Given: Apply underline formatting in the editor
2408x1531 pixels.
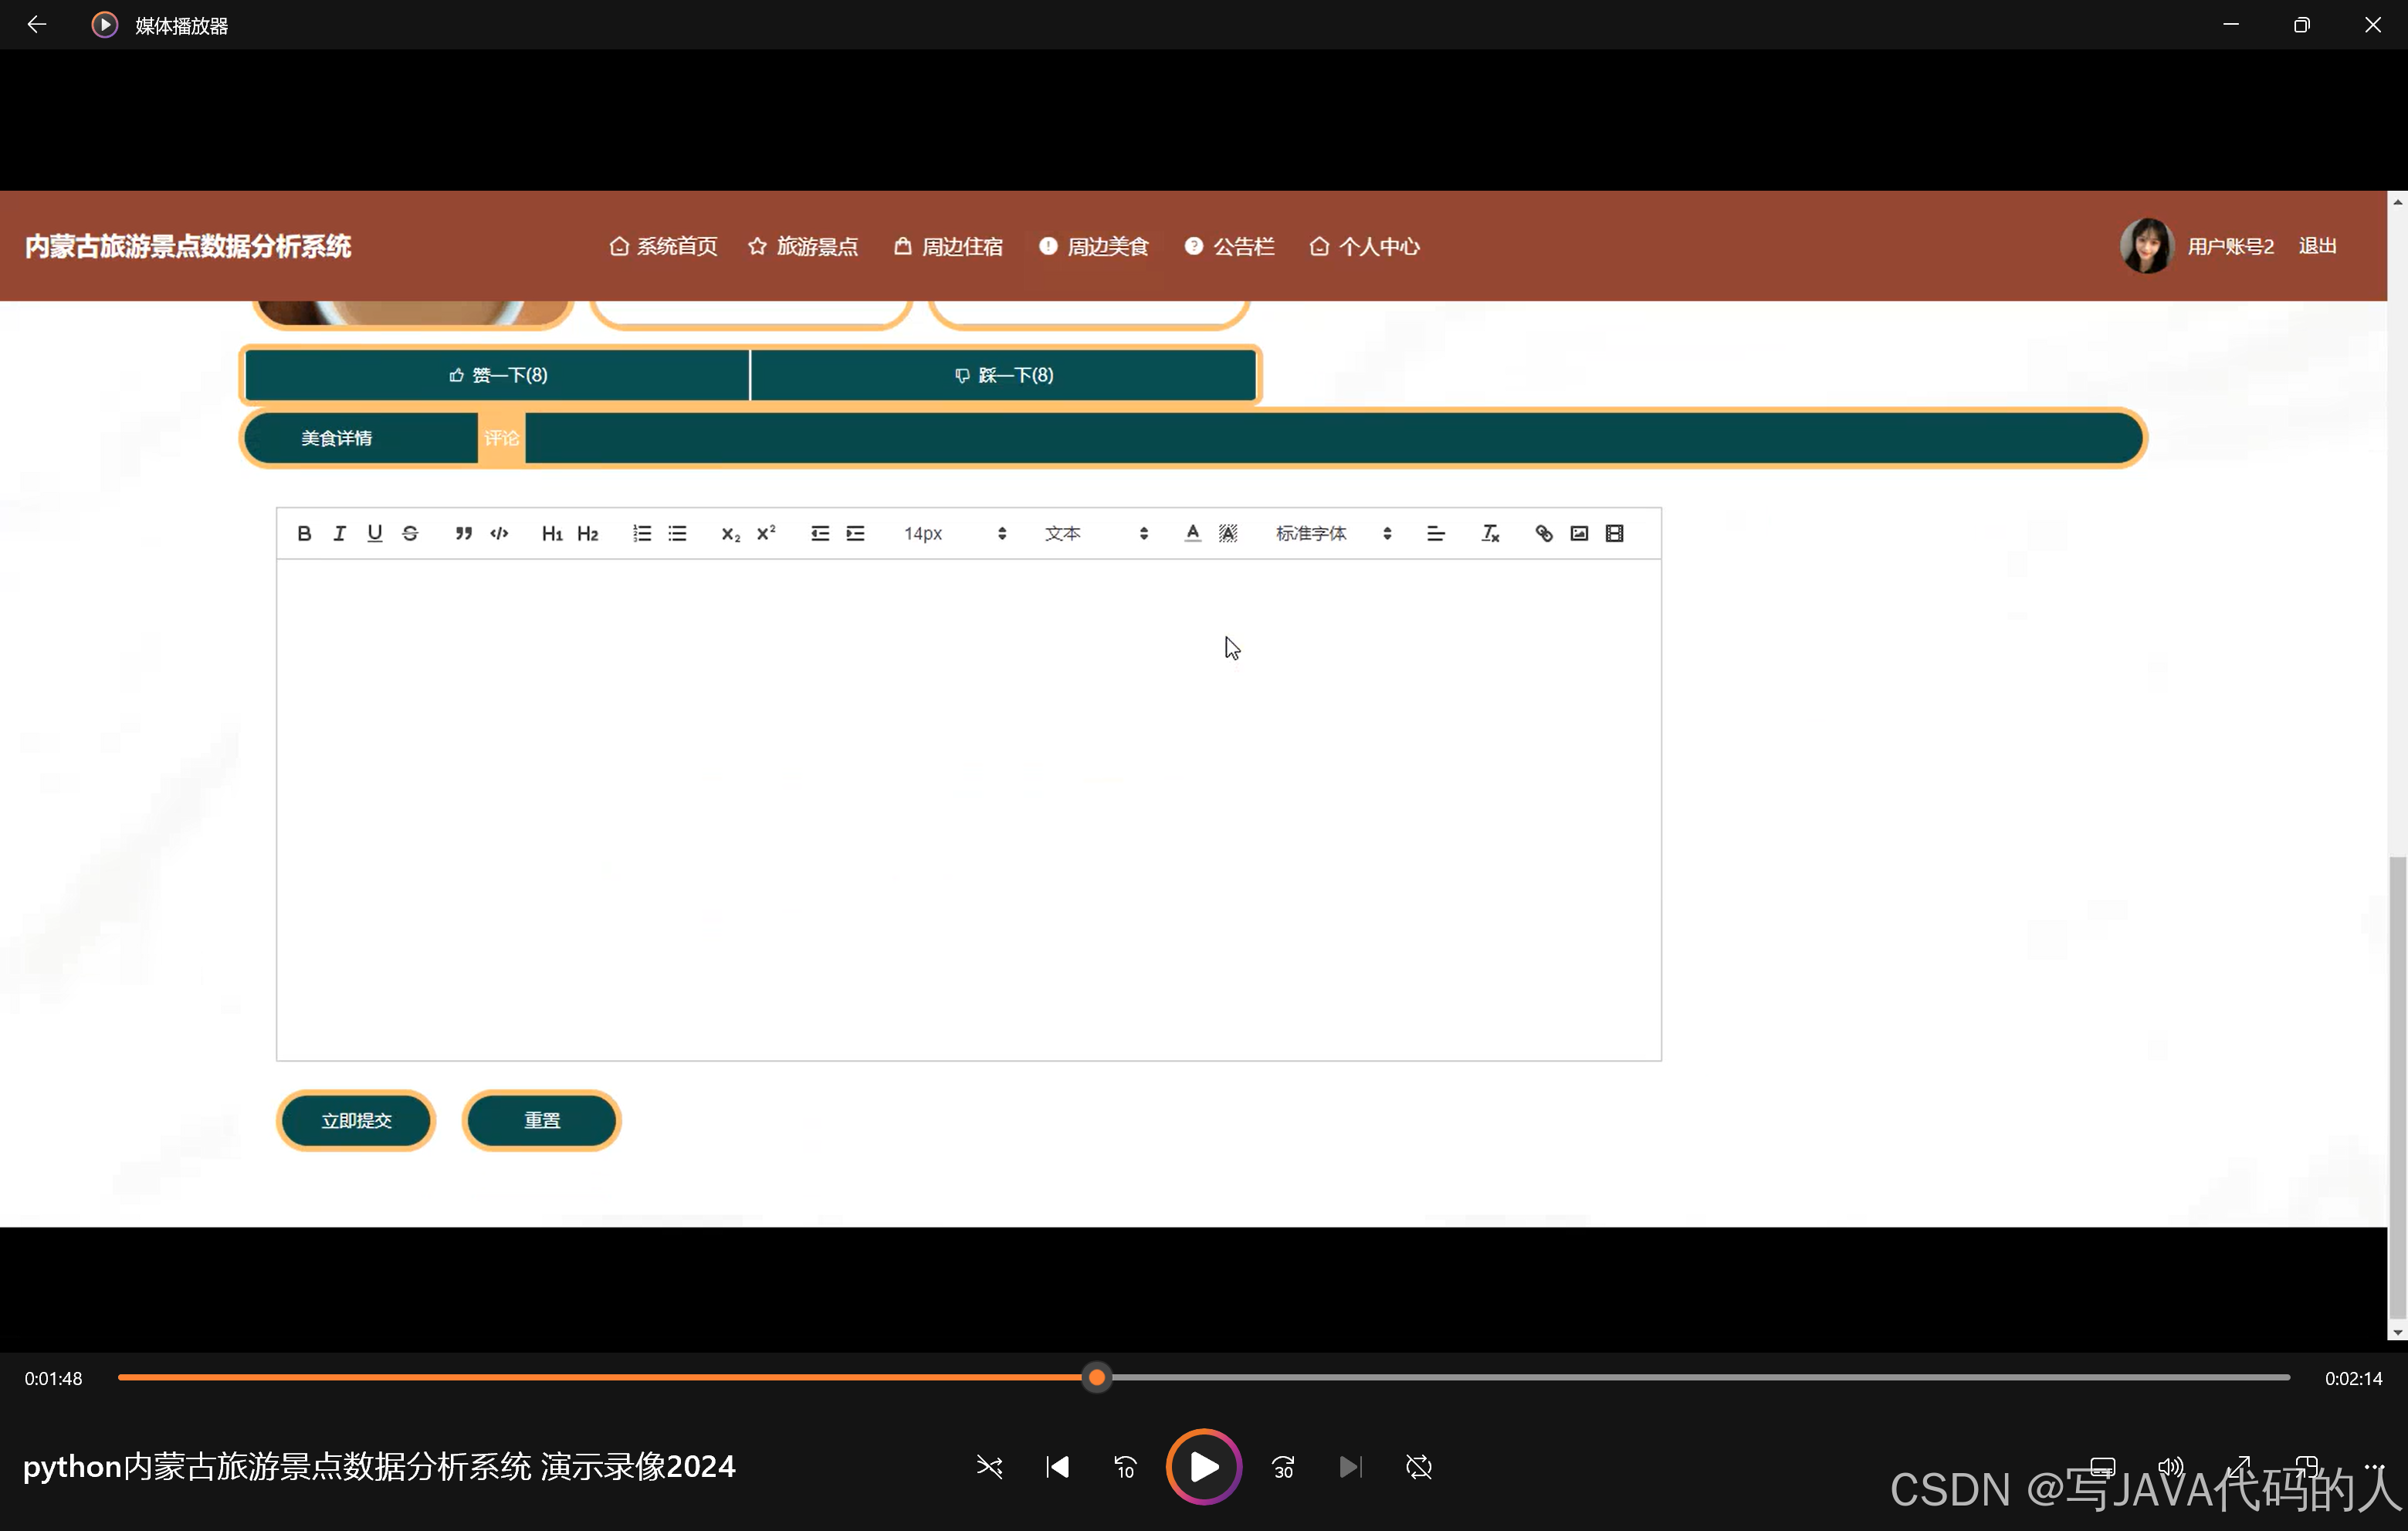Looking at the screenshot, I should coord(375,533).
